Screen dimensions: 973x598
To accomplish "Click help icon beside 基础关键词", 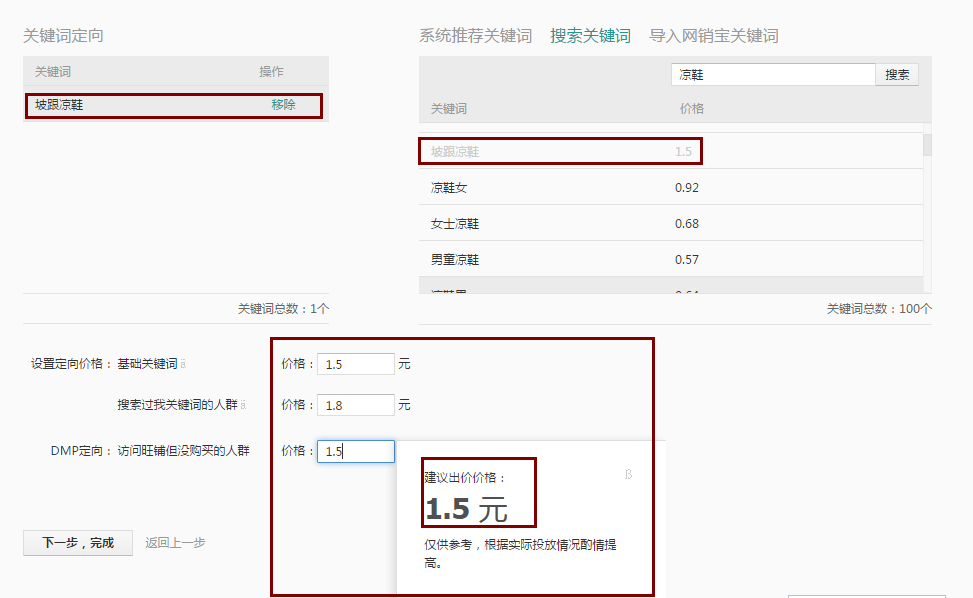I will pyautogui.click(x=184, y=365).
